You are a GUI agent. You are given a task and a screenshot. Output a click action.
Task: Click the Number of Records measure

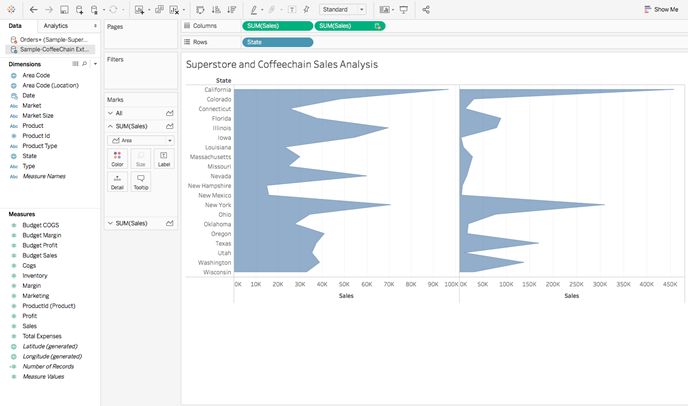pos(48,366)
